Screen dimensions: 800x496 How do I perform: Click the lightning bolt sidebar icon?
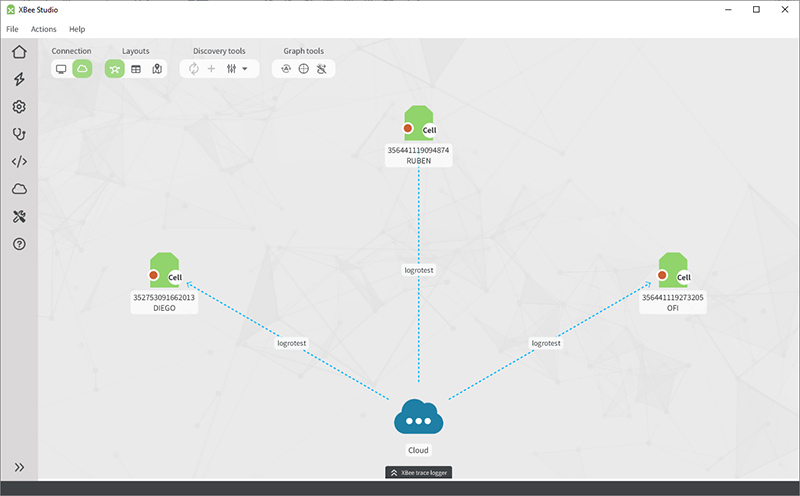[19, 79]
